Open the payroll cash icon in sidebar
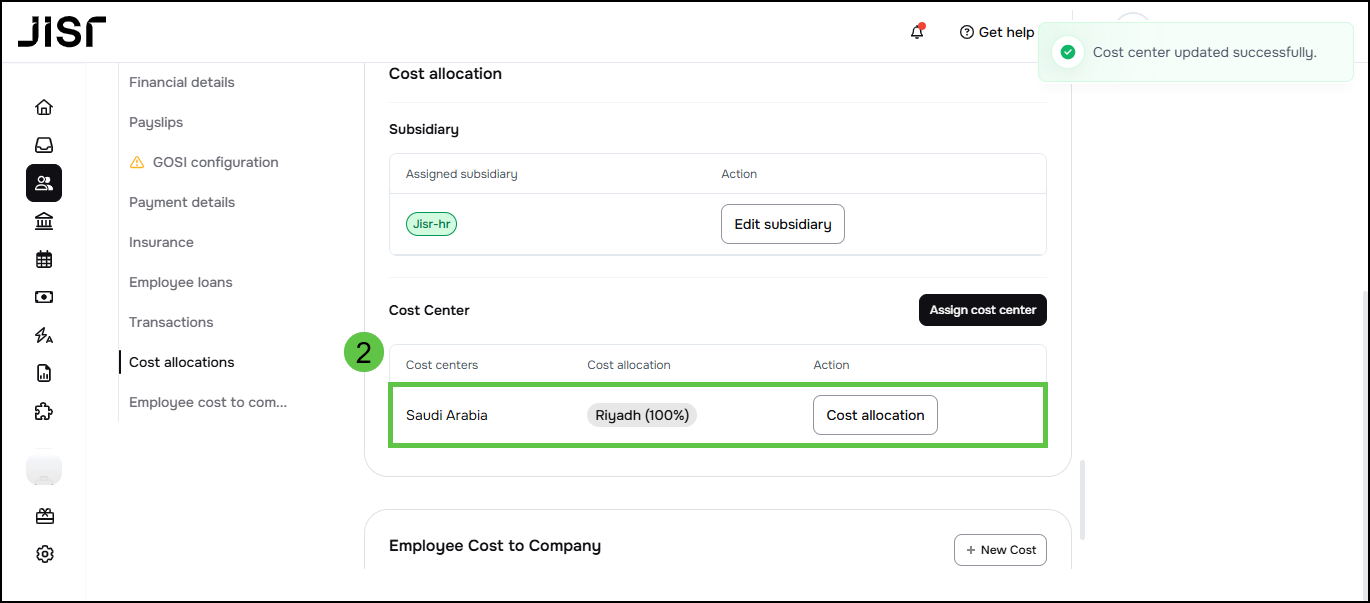The image size is (1370, 603). [x=44, y=297]
